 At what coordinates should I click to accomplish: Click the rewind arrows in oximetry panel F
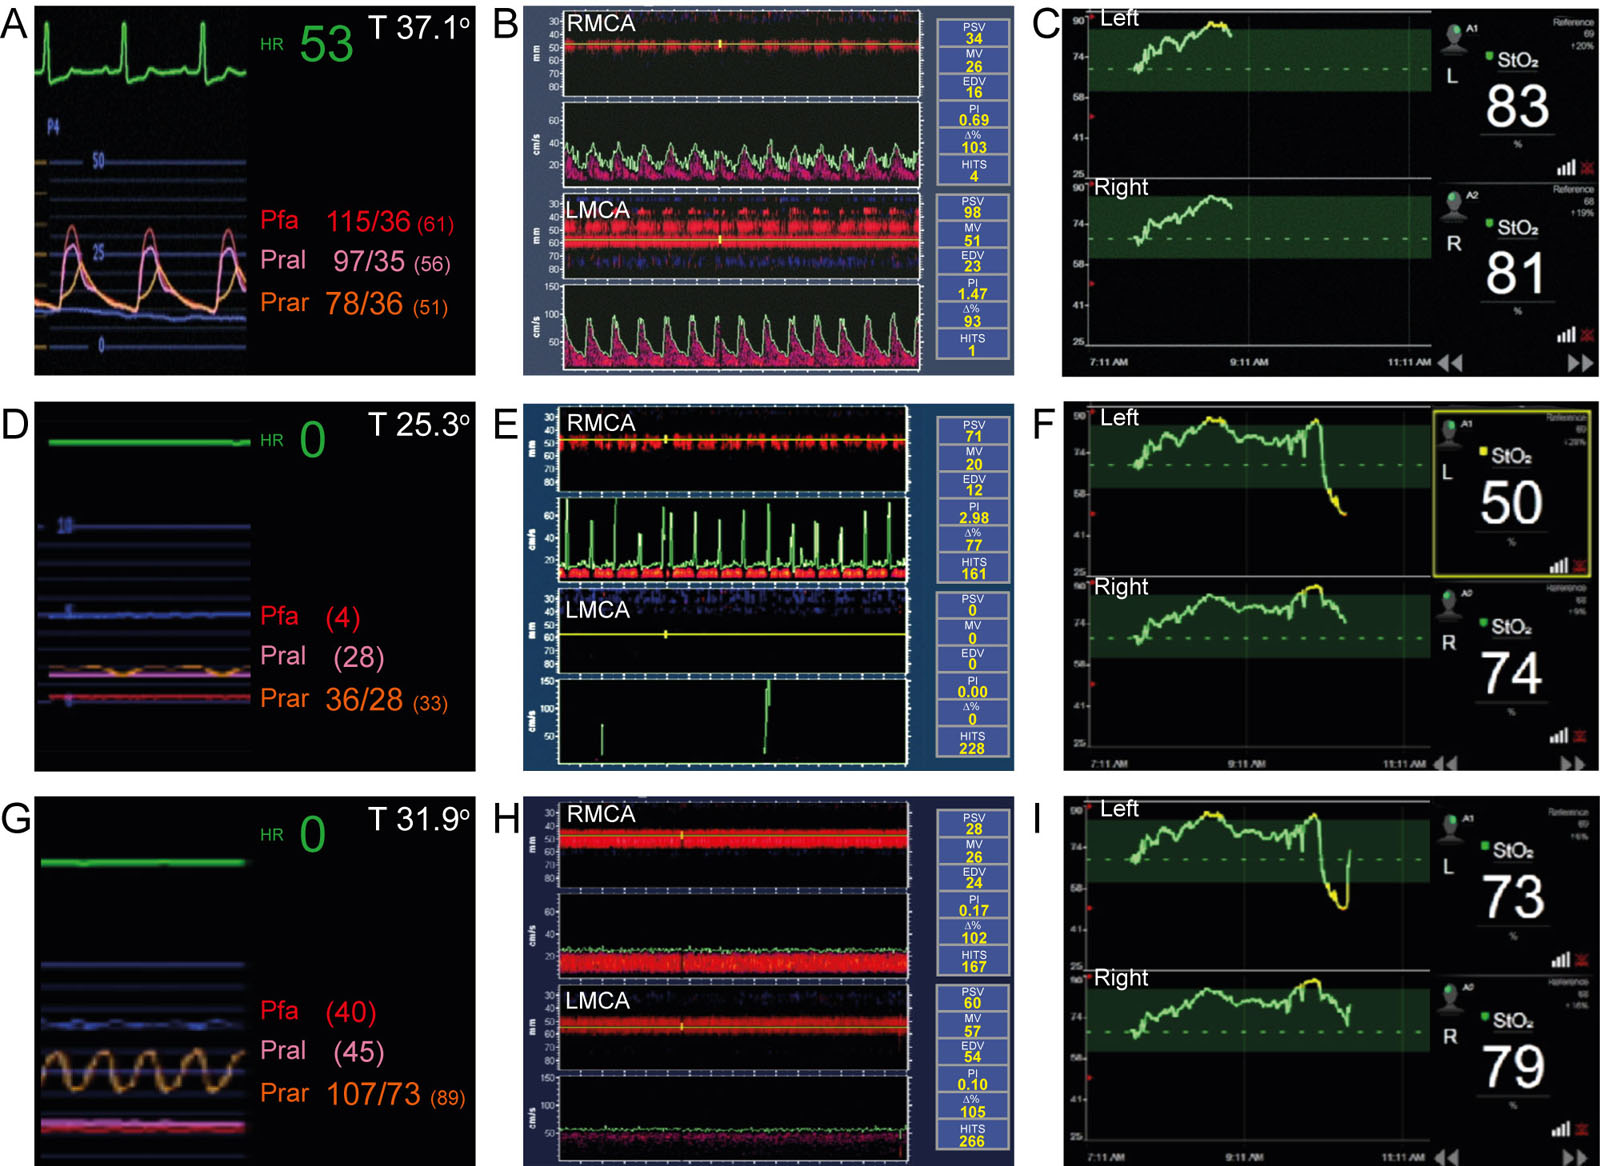[x=1445, y=763]
